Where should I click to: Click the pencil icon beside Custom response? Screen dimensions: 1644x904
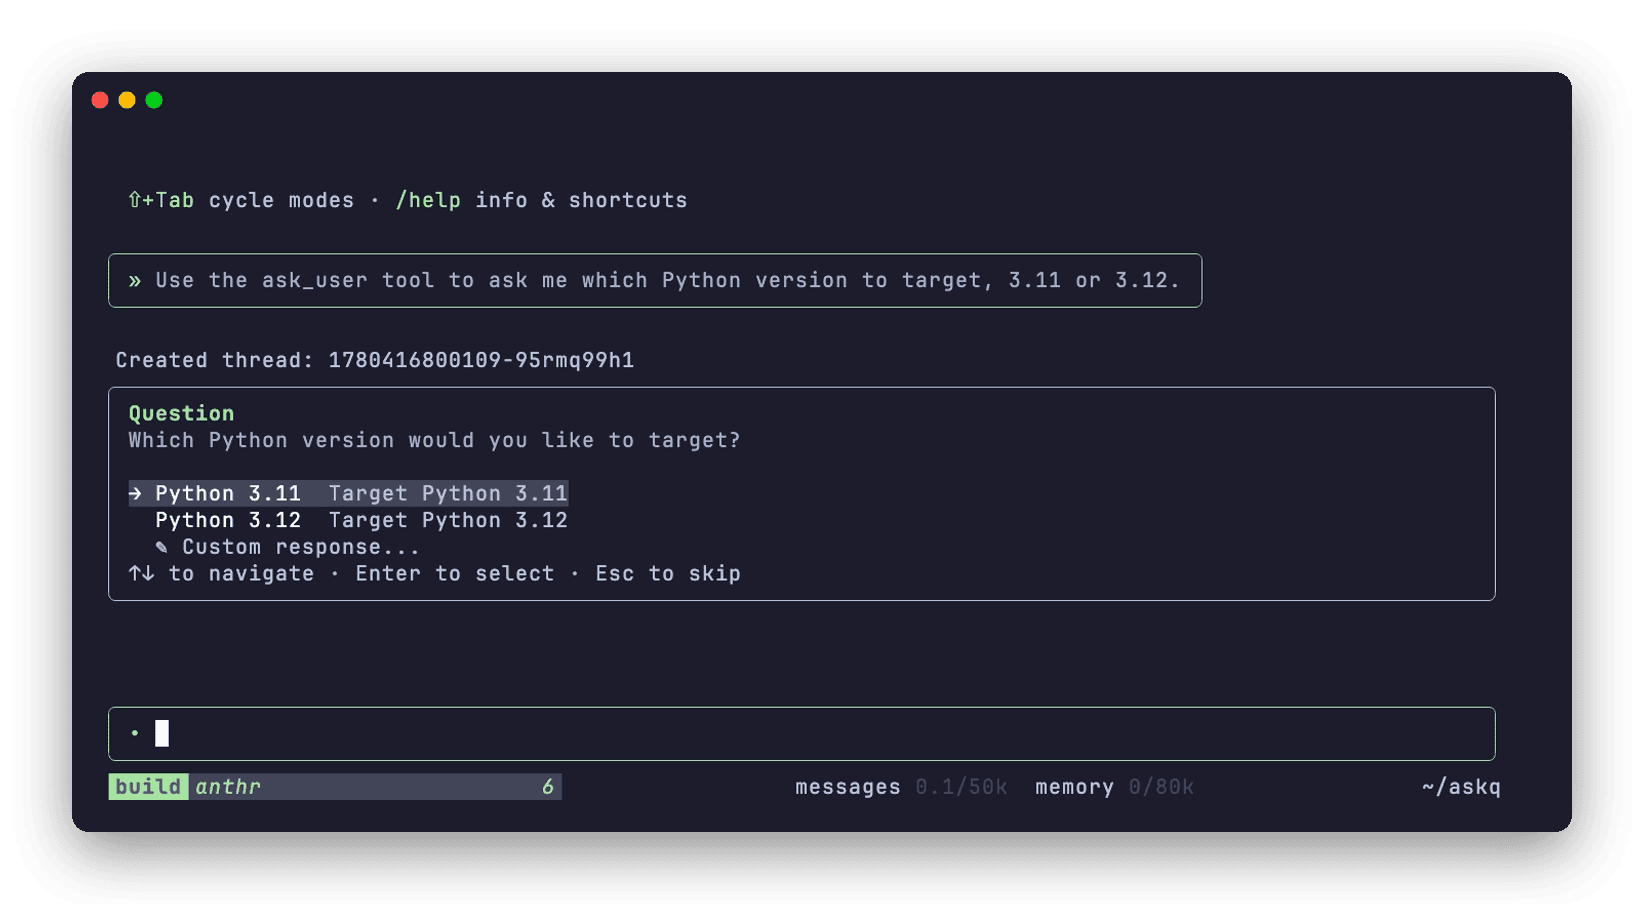(162, 547)
